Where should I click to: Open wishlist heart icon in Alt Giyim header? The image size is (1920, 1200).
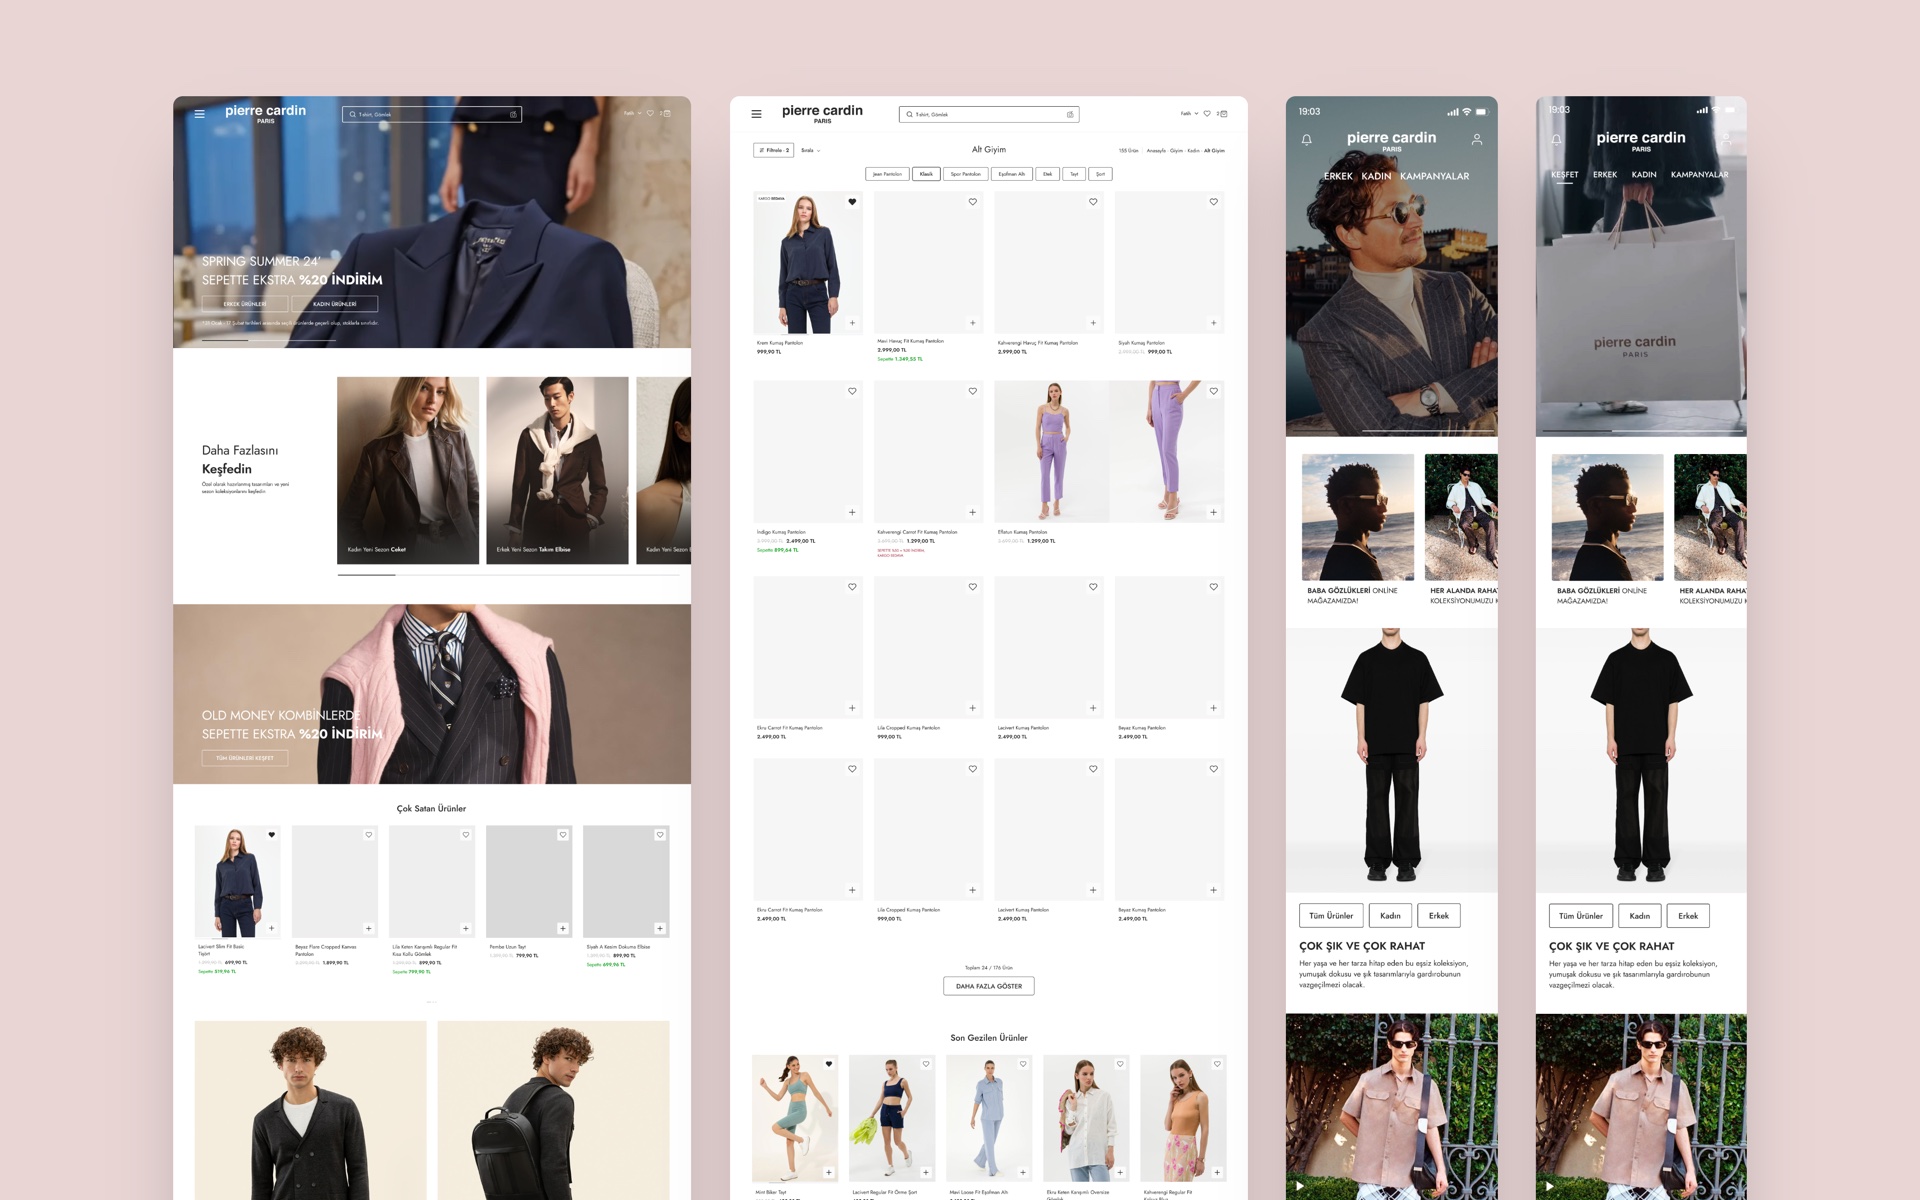1207,113
